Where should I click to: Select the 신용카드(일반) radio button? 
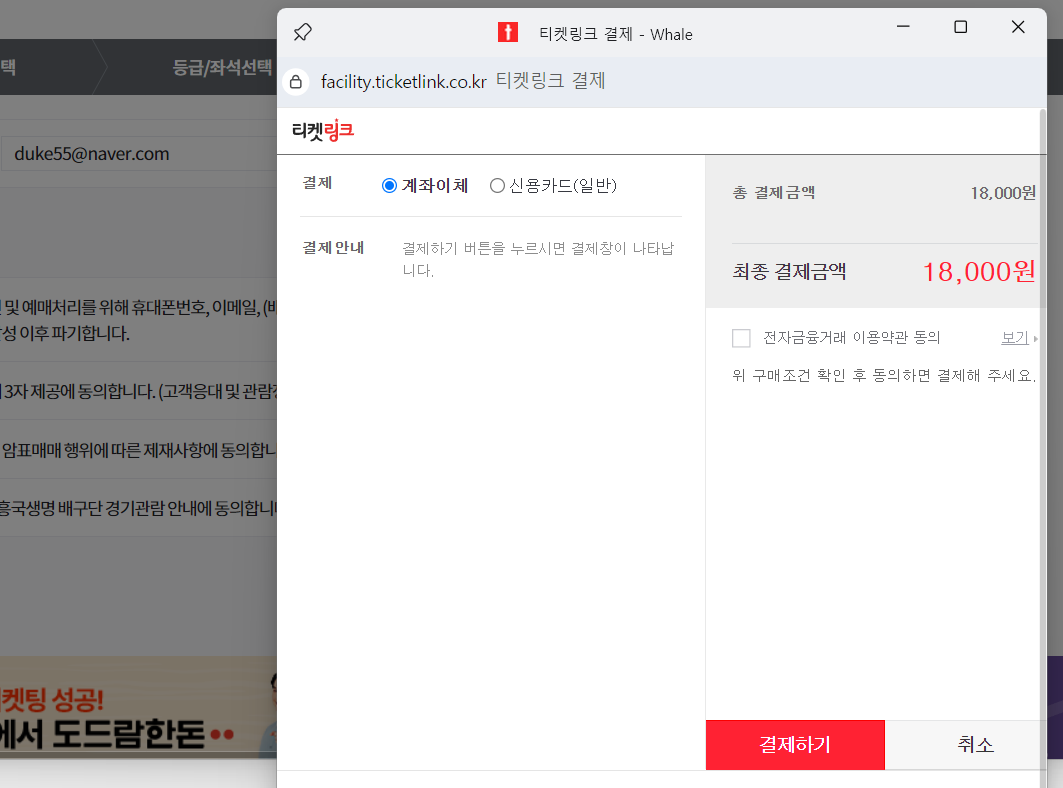[497, 186]
